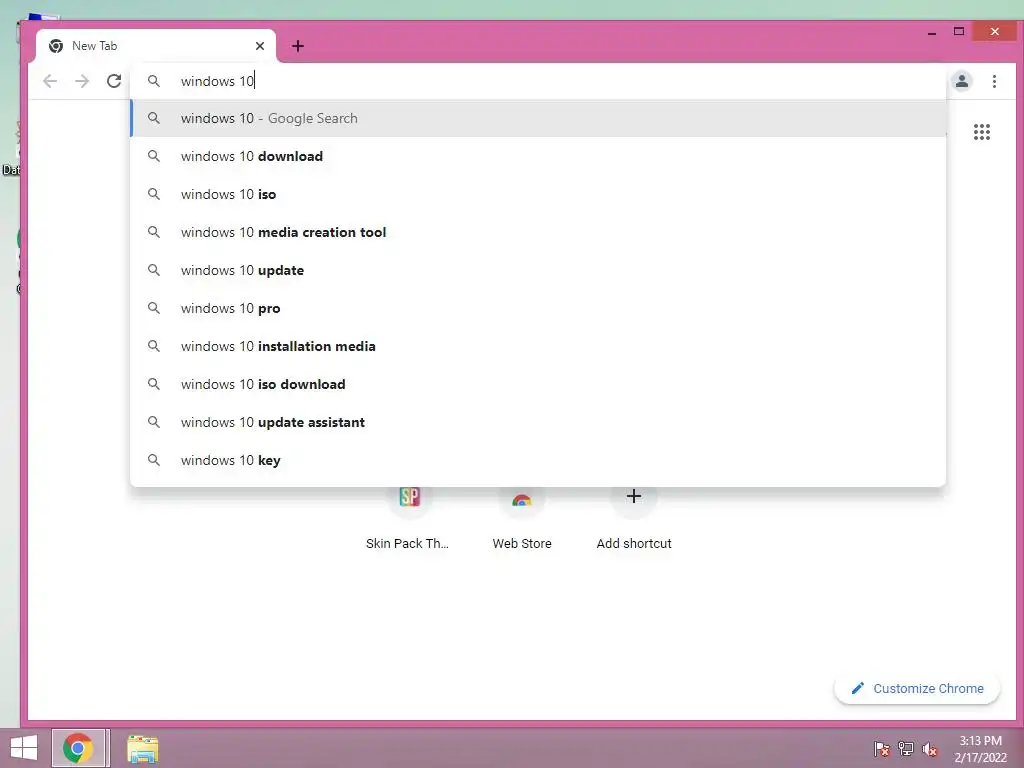Select the New Tab tab

pos(156,46)
